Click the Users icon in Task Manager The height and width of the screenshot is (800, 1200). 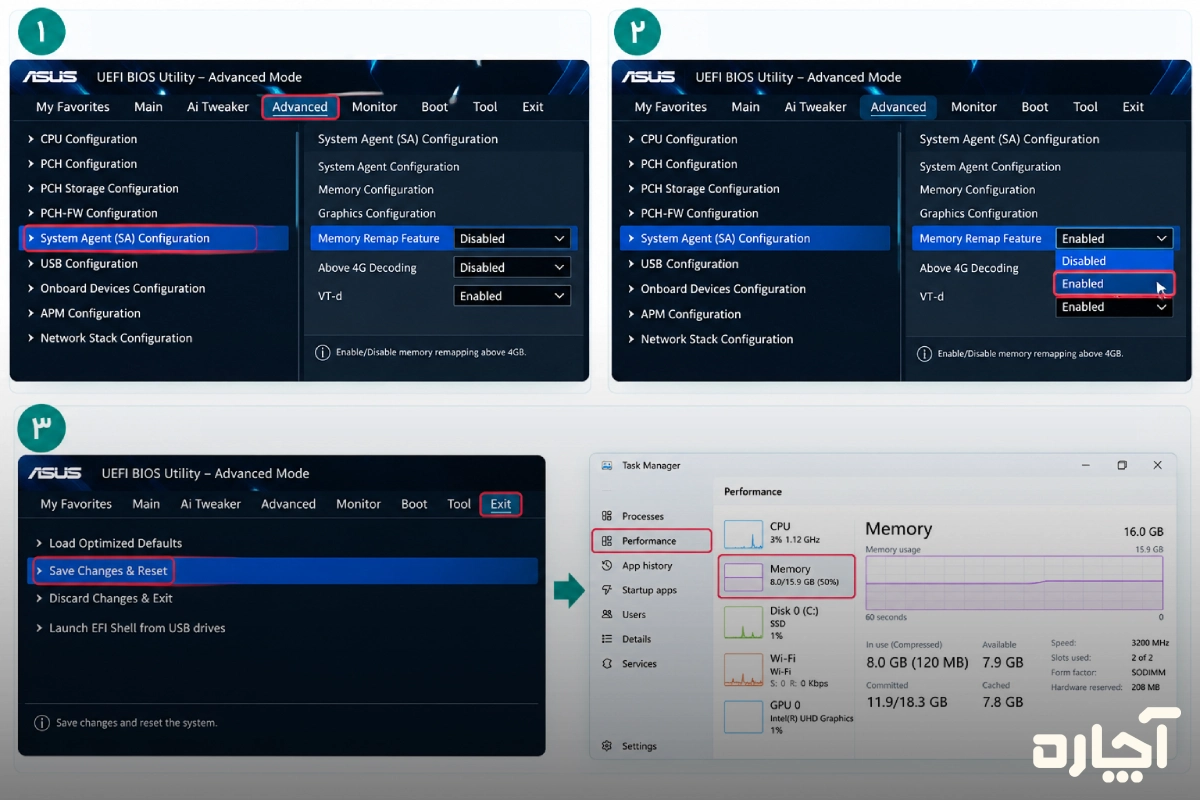tap(607, 615)
